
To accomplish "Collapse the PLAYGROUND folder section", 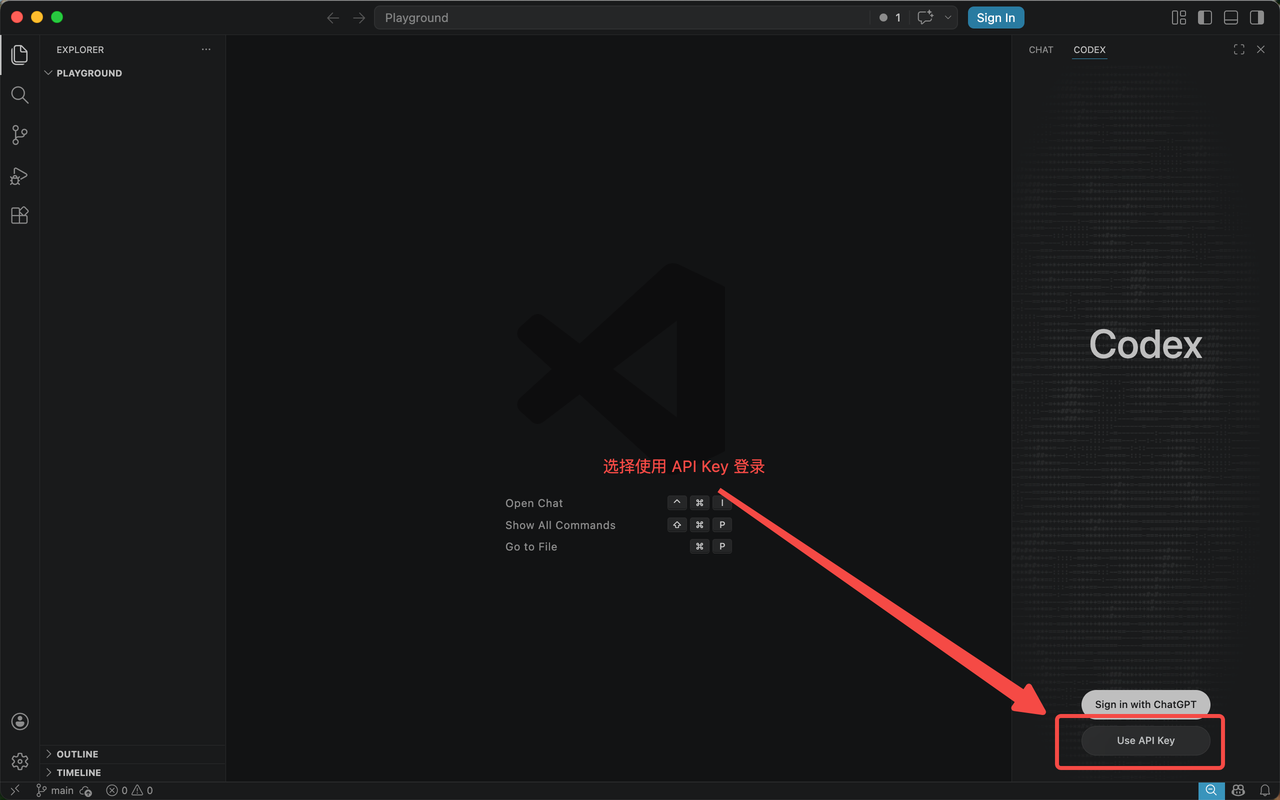I will (x=133, y=73).
